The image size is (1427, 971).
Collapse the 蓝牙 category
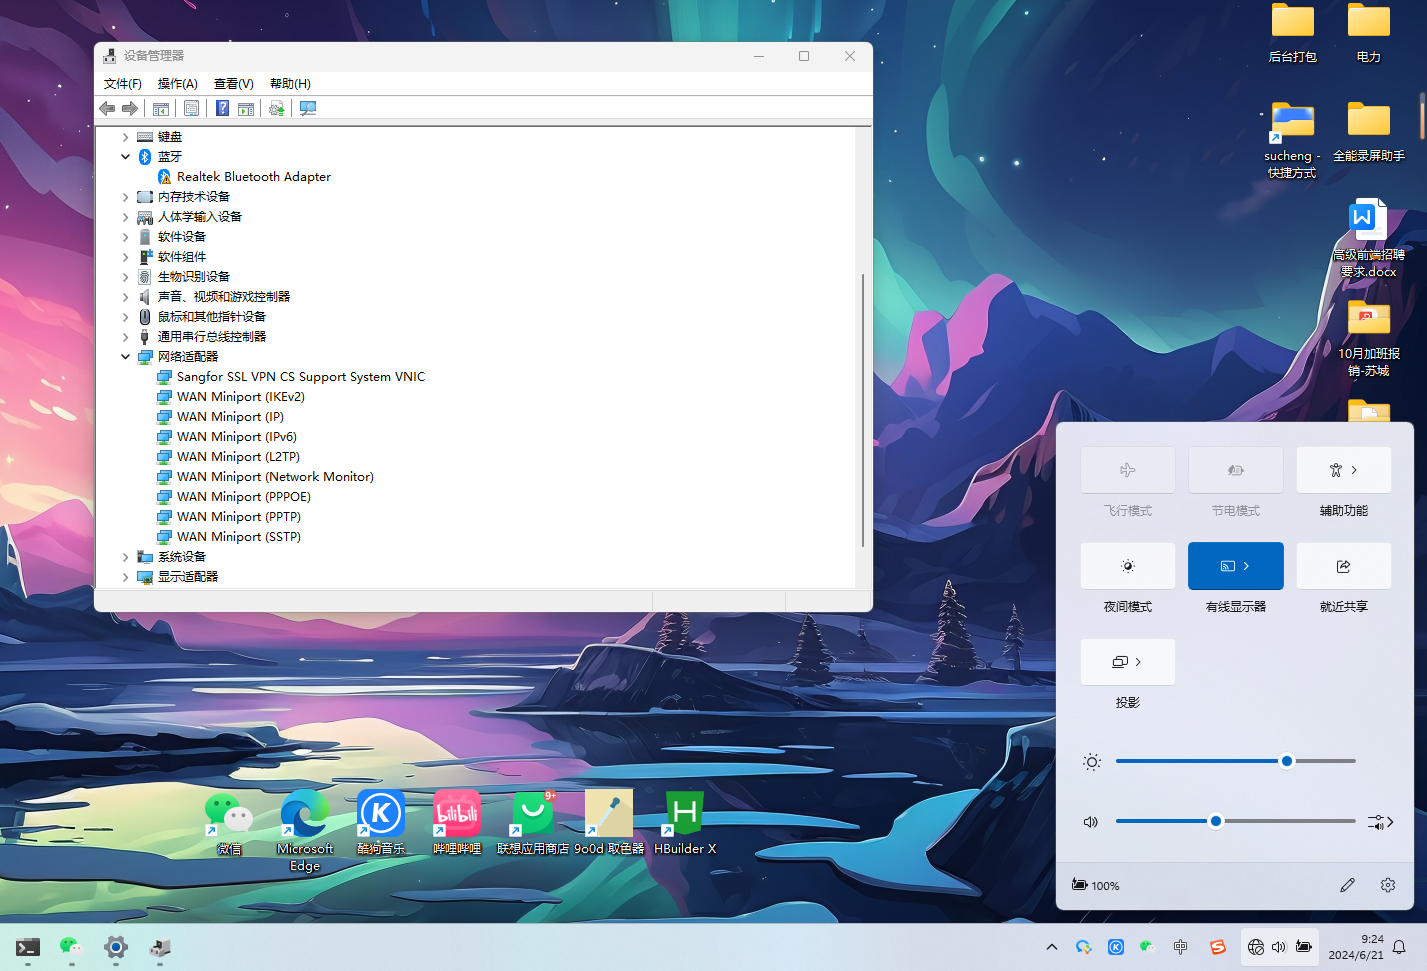[x=125, y=157]
